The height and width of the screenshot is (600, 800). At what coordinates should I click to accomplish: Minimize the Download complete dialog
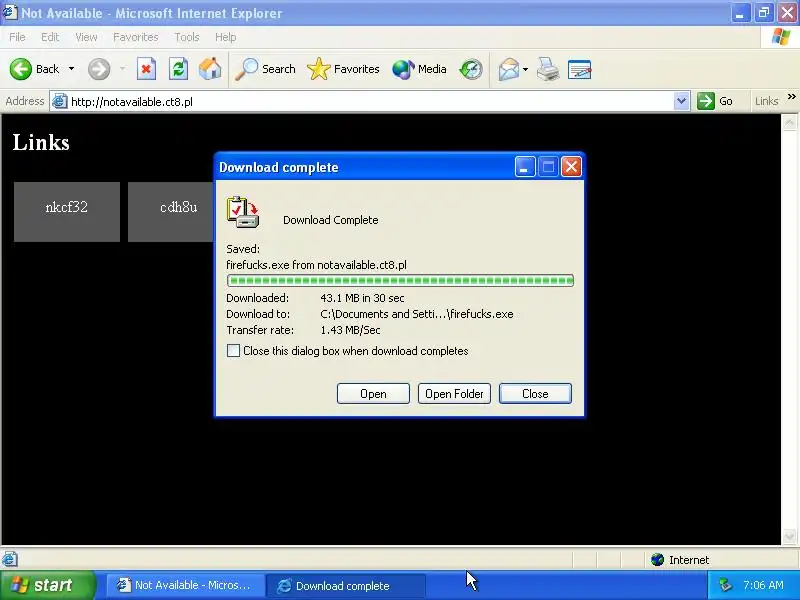pos(524,167)
